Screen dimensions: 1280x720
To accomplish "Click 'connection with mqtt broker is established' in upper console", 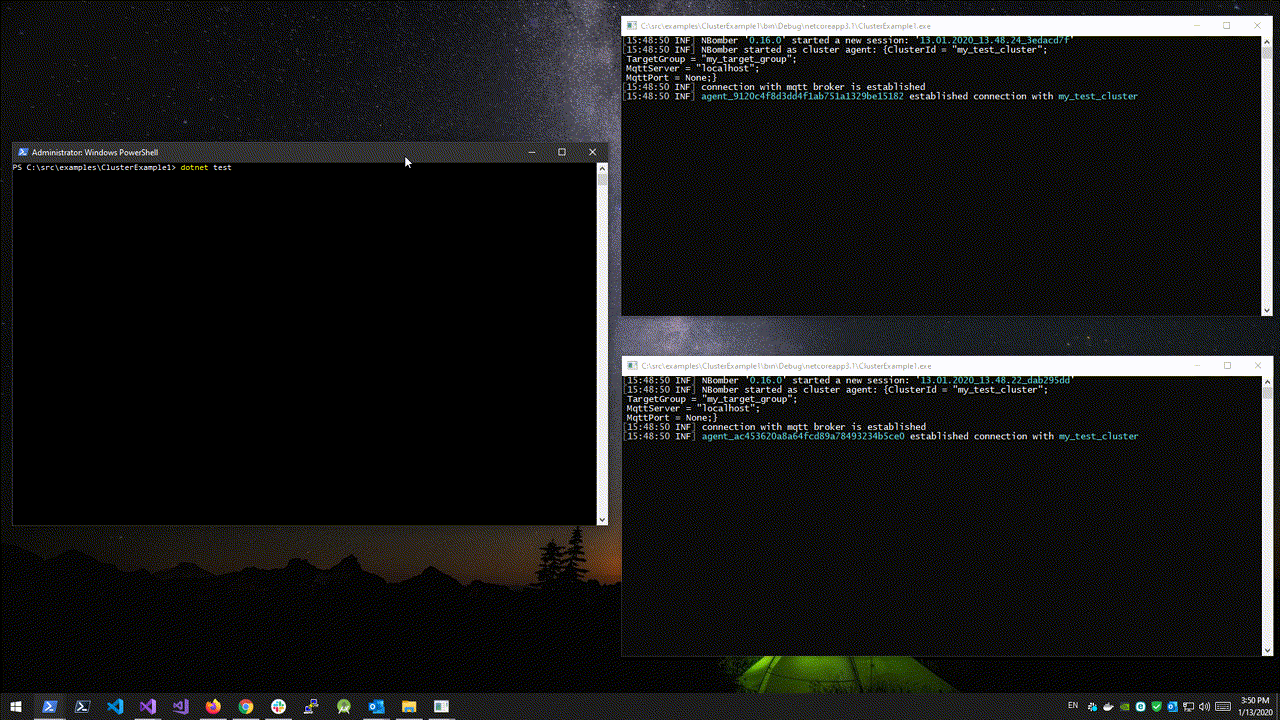I will (x=813, y=87).
